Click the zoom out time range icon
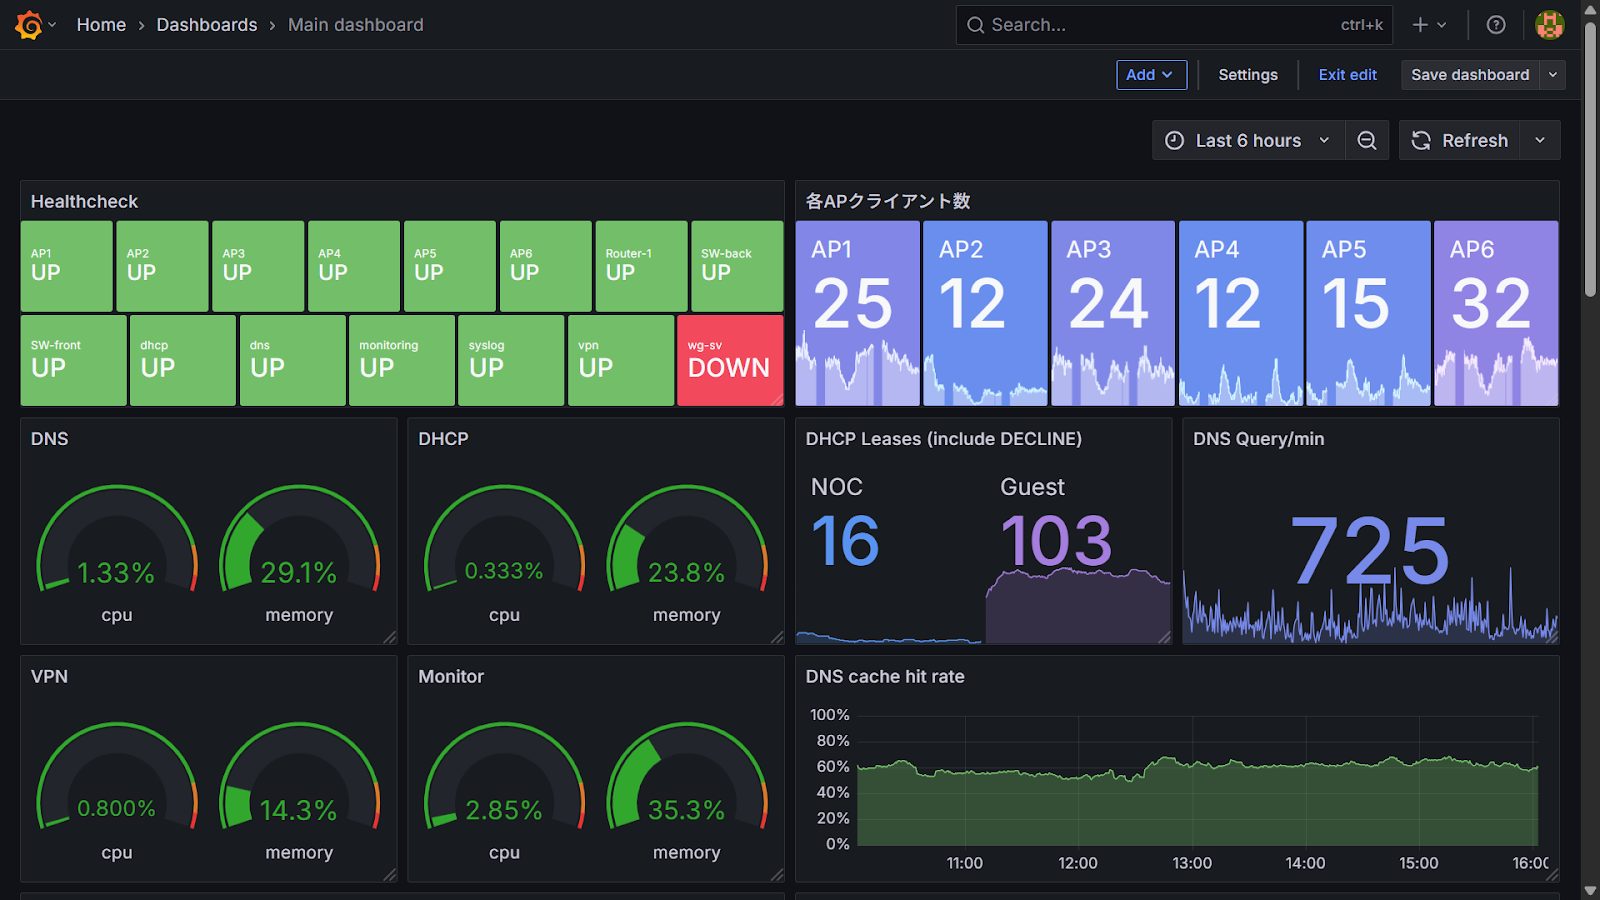Image resolution: width=1600 pixels, height=900 pixels. pos(1367,141)
